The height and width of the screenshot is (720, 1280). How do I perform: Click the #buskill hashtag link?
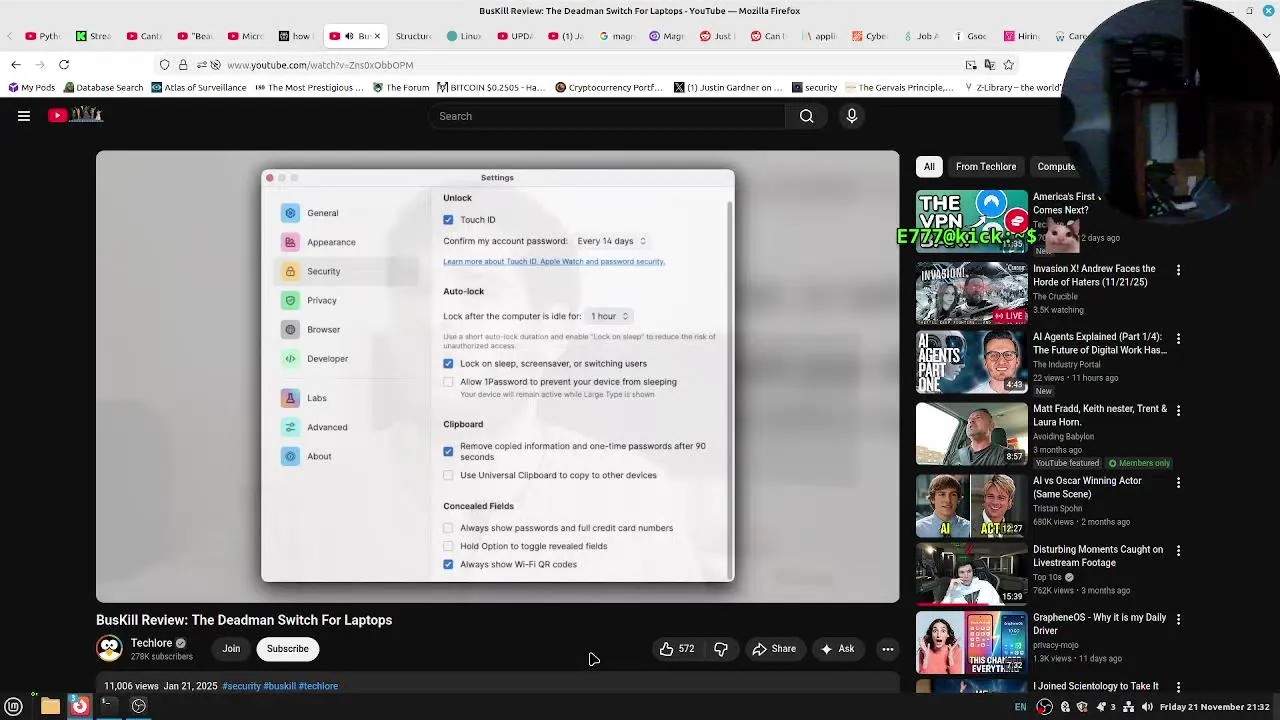click(279, 686)
